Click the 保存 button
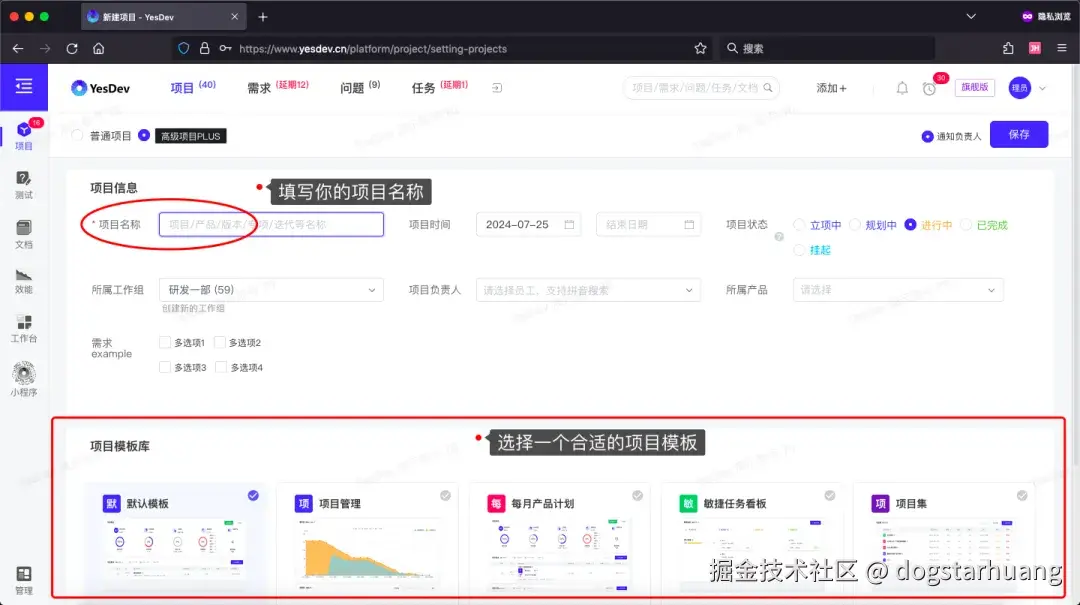This screenshot has height=605, width=1080. 1019,134
